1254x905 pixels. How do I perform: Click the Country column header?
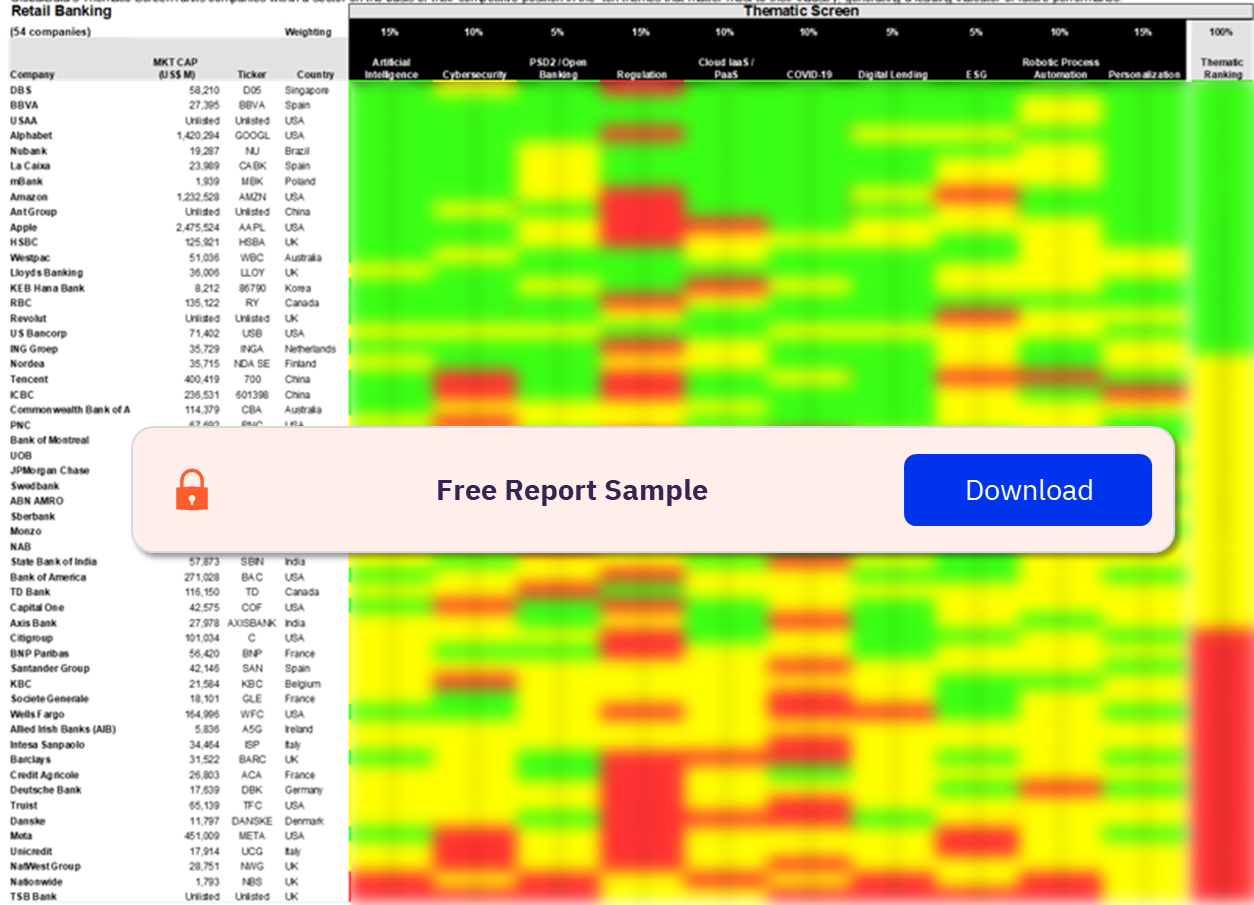[315, 74]
